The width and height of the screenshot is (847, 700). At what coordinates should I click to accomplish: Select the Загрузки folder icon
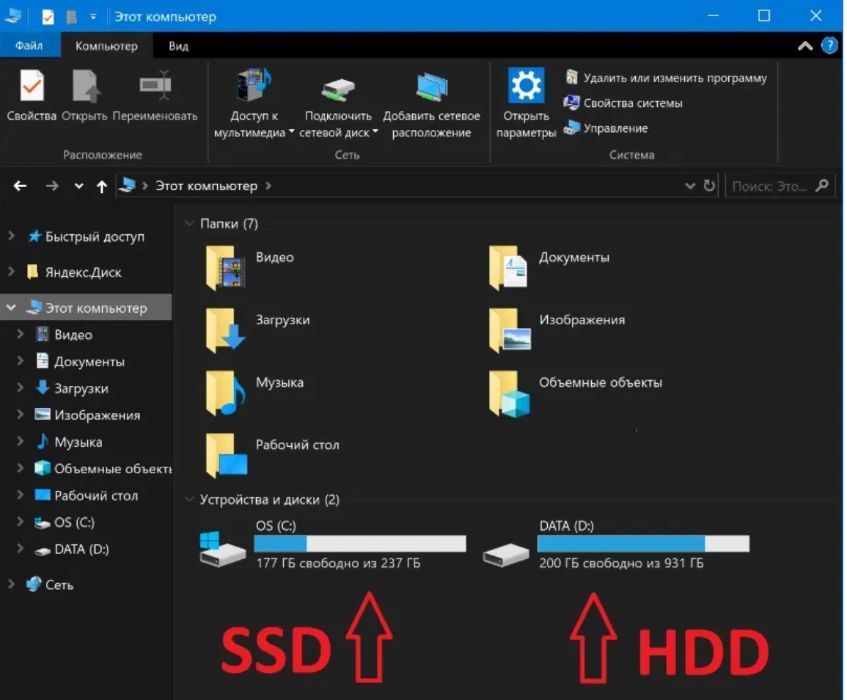(226, 330)
